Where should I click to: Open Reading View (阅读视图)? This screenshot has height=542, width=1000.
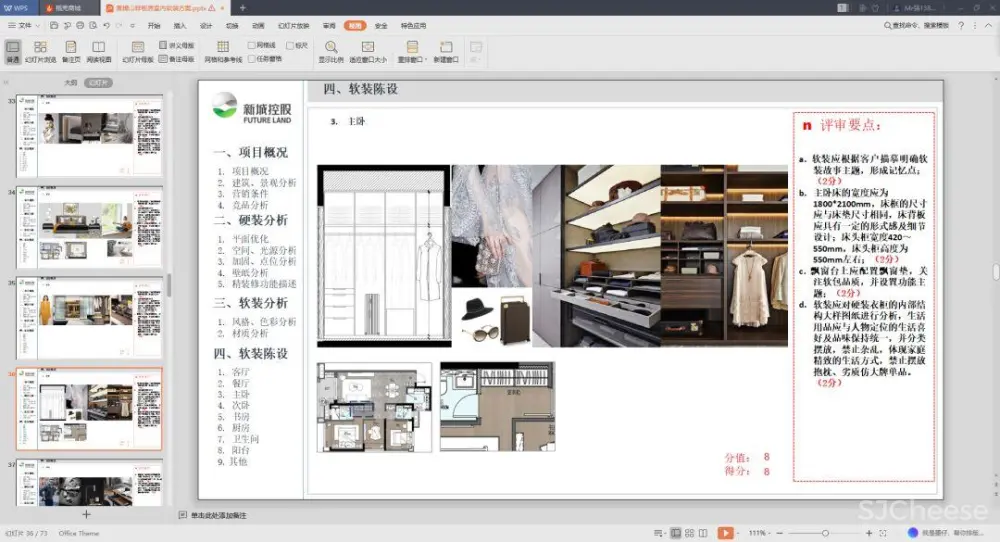click(99, 51)
